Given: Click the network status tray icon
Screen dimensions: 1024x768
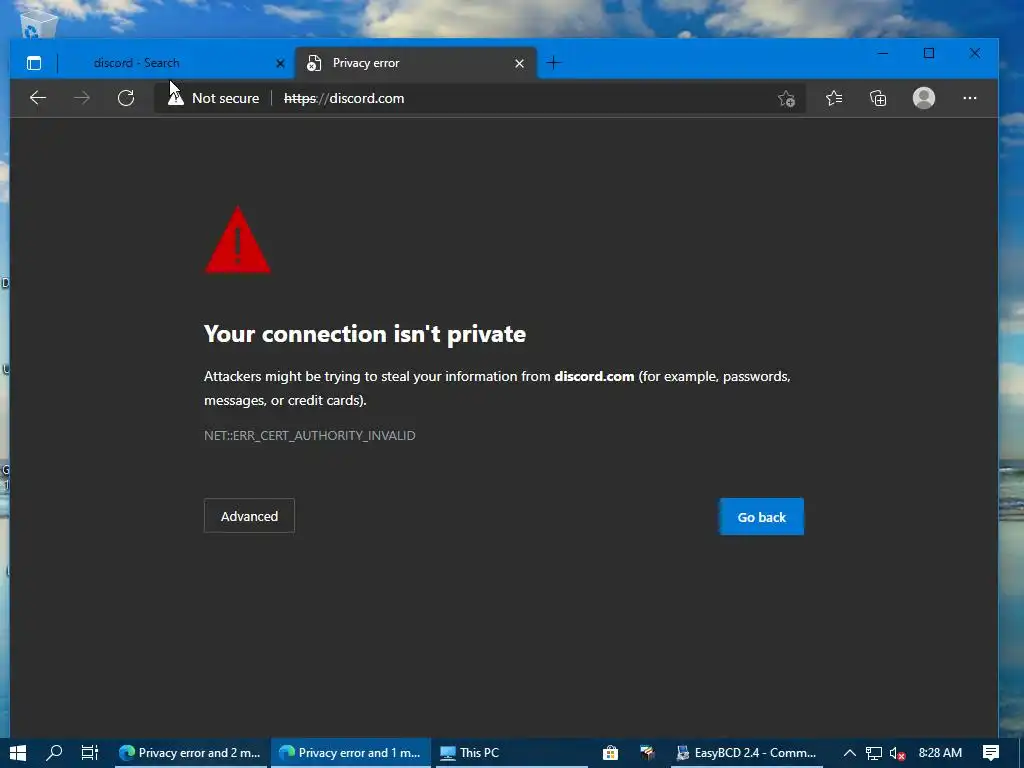Looking at the screenshot, I should coord(874,753).
